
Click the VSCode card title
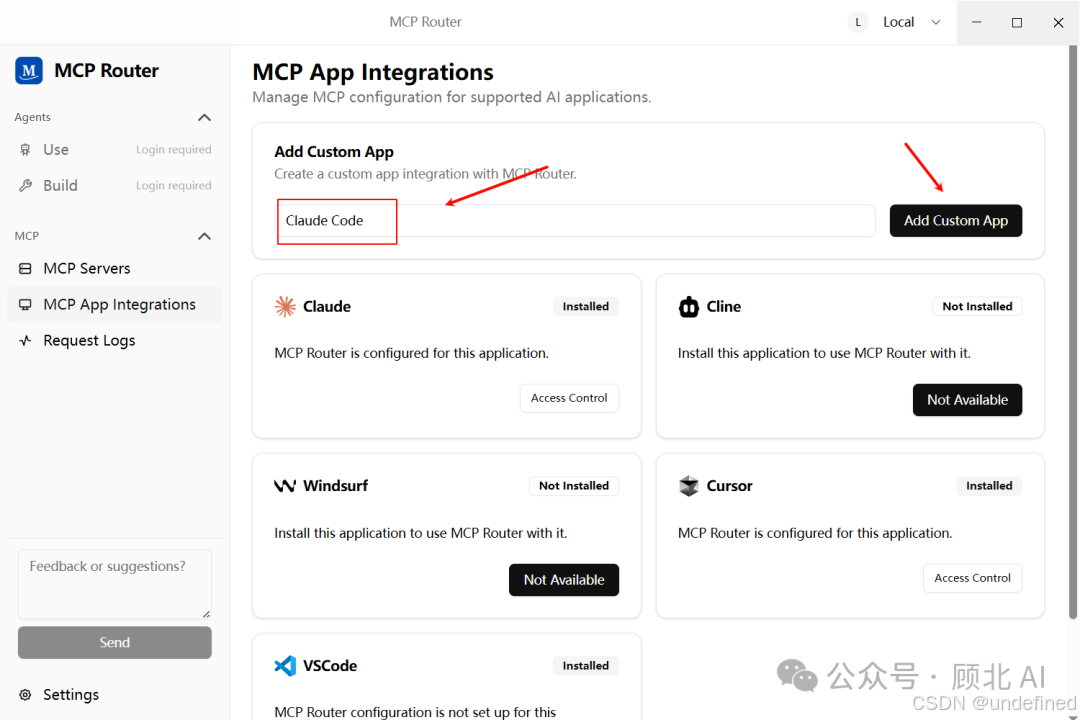[x=330, y=666]
